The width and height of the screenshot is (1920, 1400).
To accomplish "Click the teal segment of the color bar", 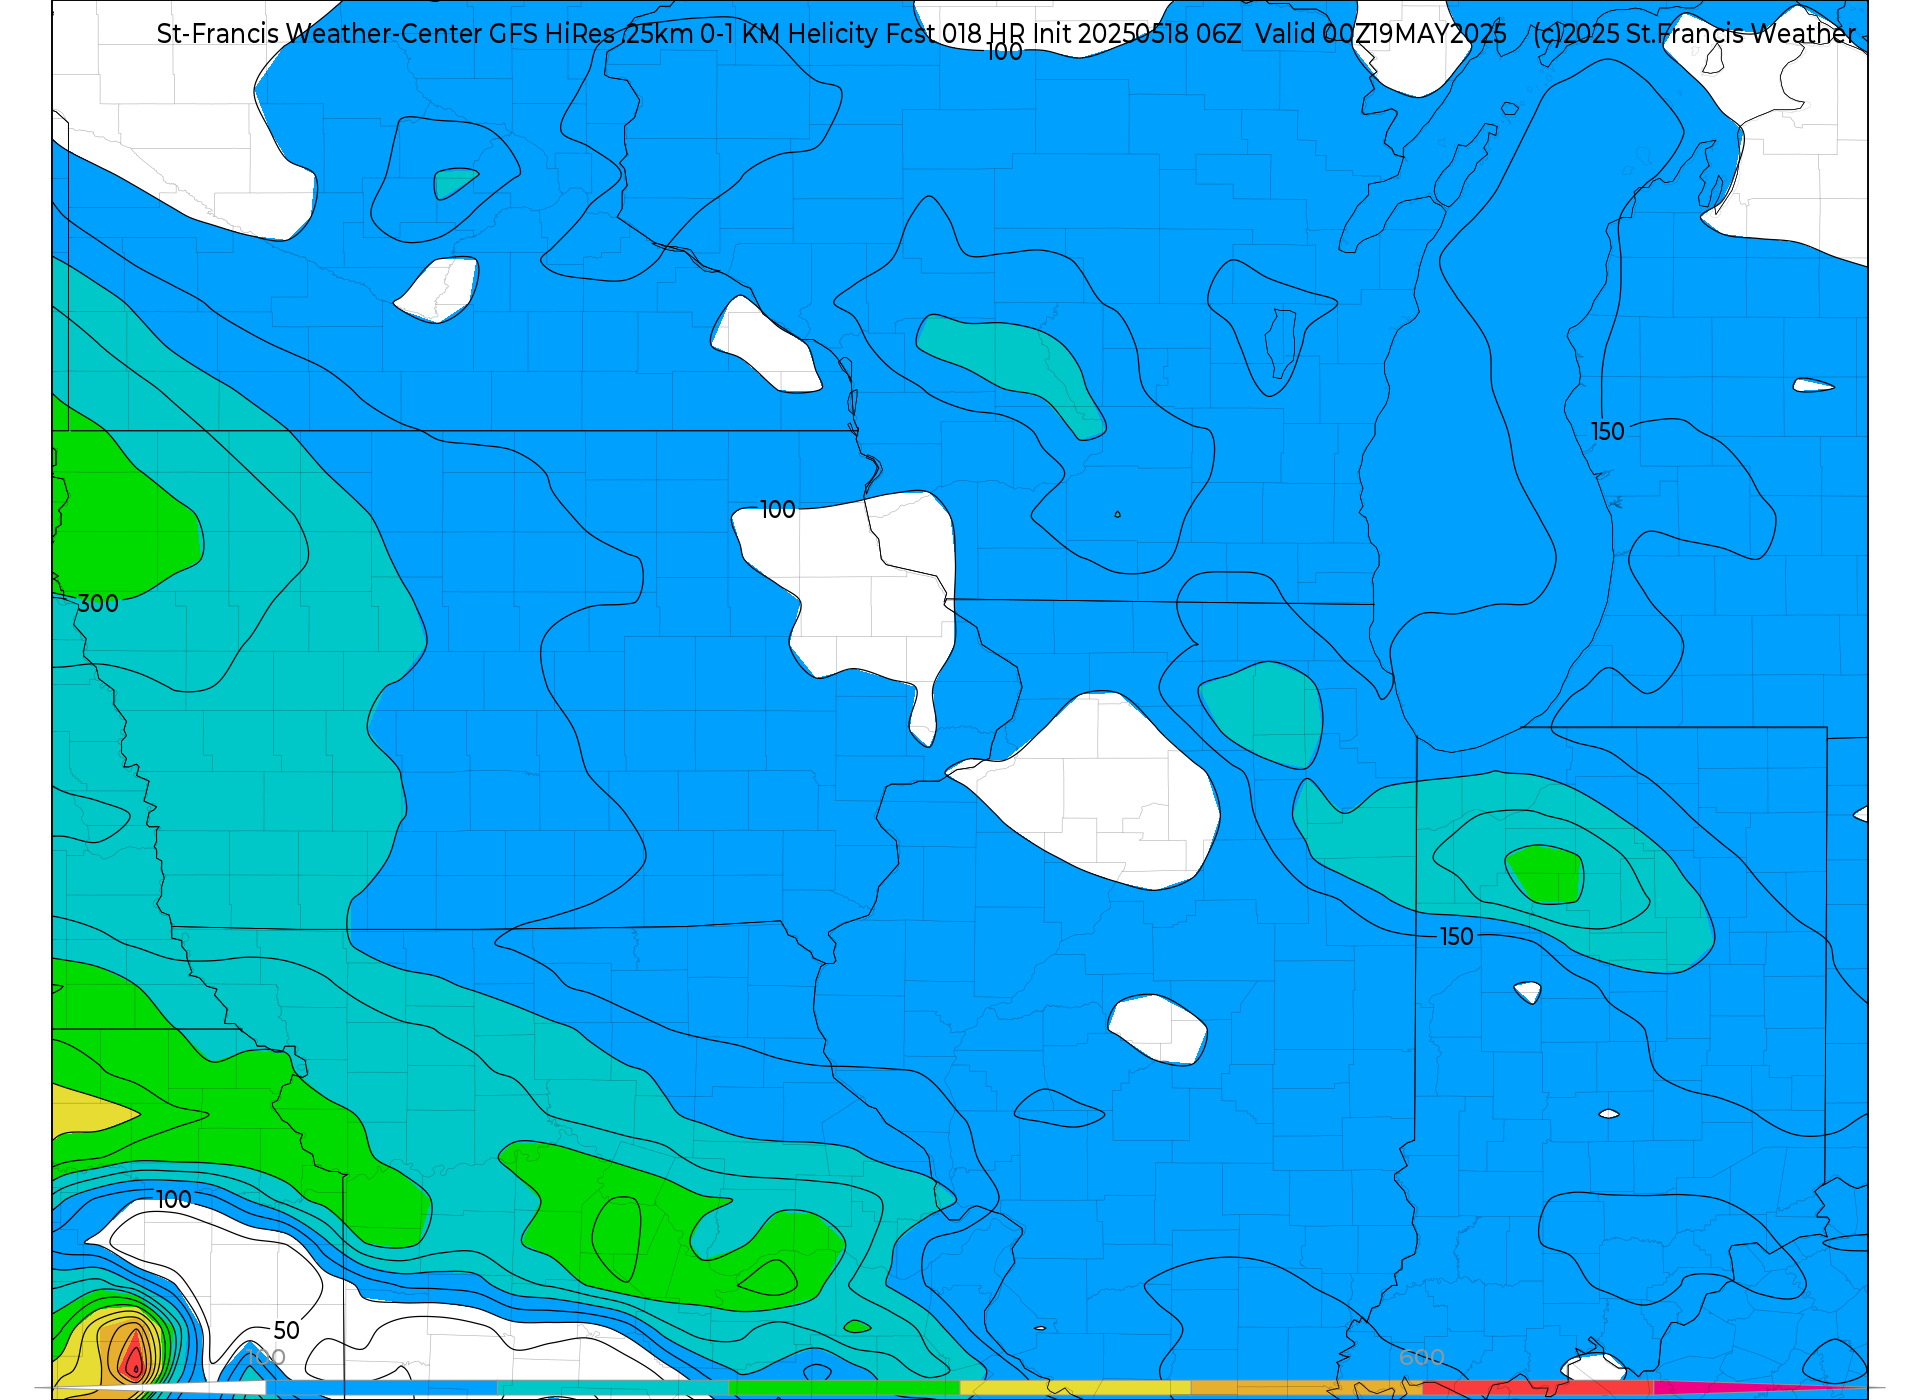I will point(613,1388).
